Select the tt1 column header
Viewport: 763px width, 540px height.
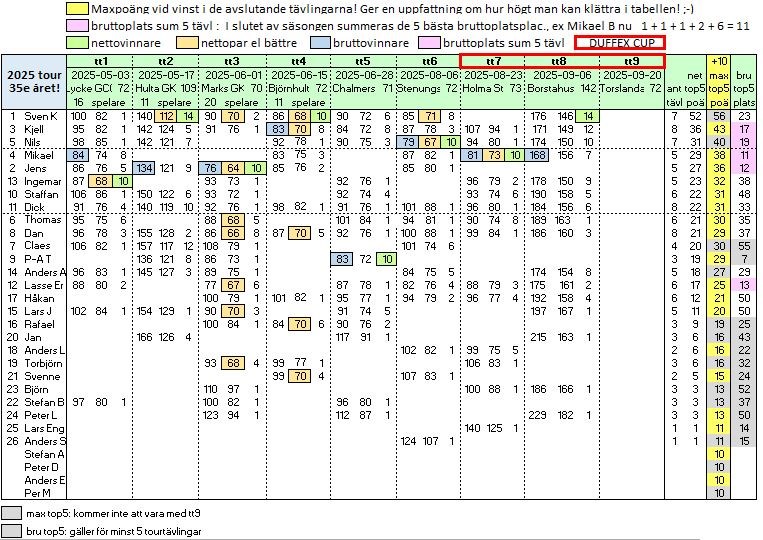coord(100,62)
